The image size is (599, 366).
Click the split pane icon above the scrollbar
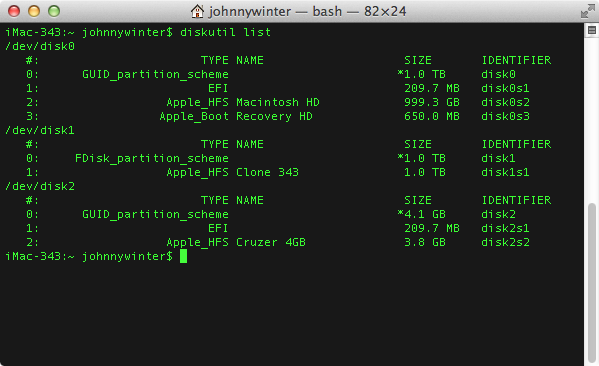(592, 30)
